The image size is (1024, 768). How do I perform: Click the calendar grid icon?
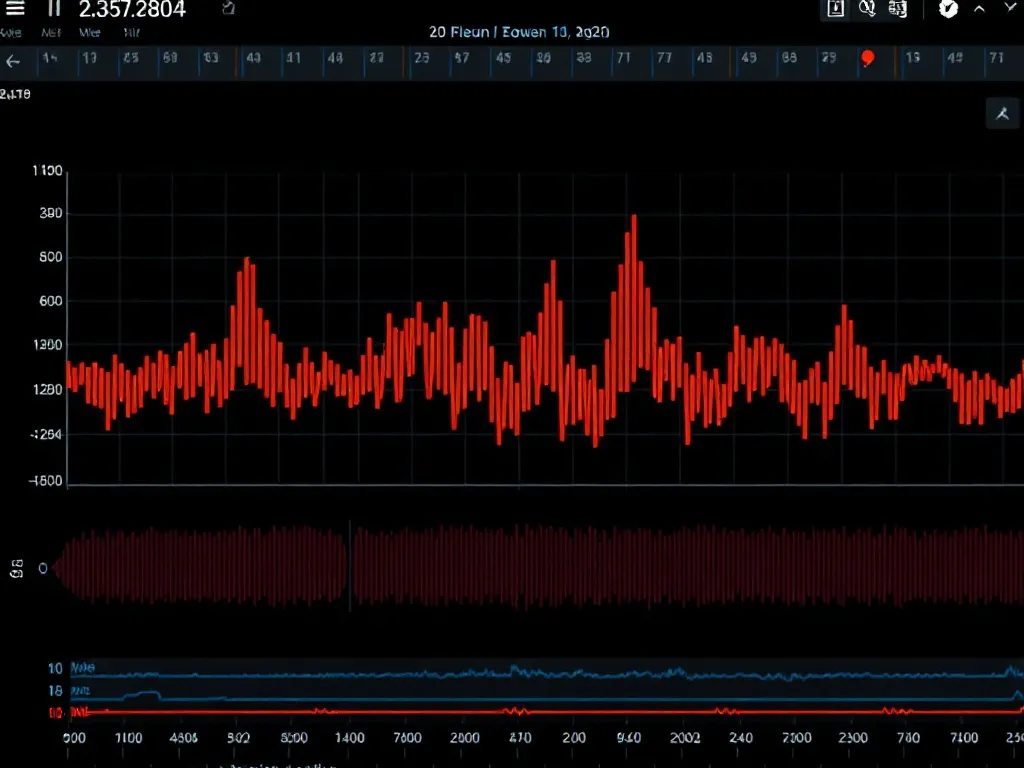click(x=898, y=8)
